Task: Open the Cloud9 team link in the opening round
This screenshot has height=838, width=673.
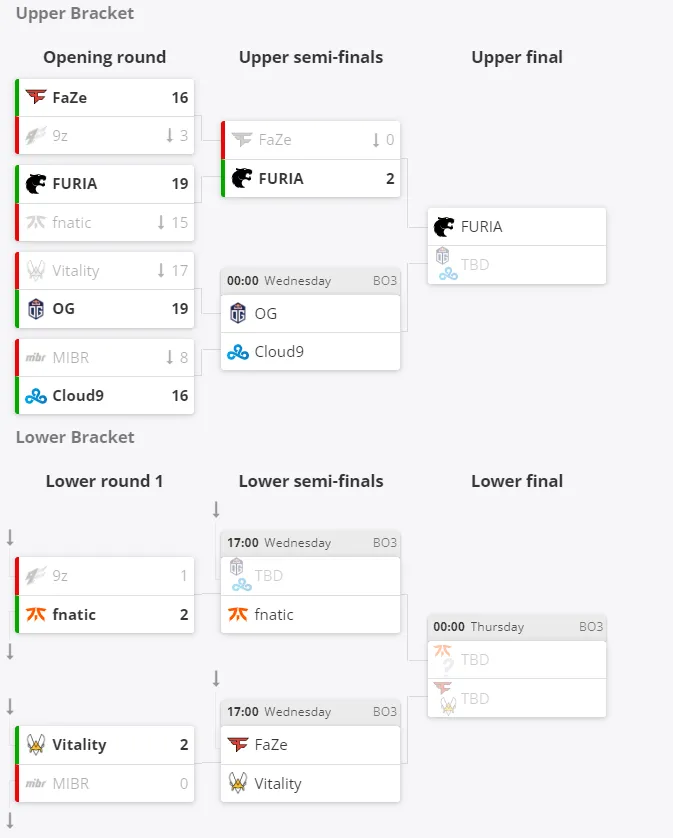Action: (x=78, y=395)
